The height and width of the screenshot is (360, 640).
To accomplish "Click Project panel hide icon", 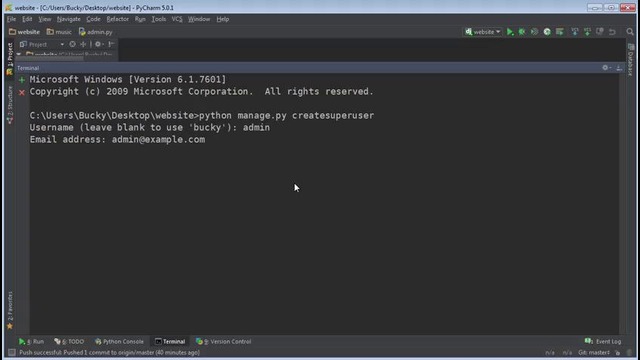I will pos(111,44).
